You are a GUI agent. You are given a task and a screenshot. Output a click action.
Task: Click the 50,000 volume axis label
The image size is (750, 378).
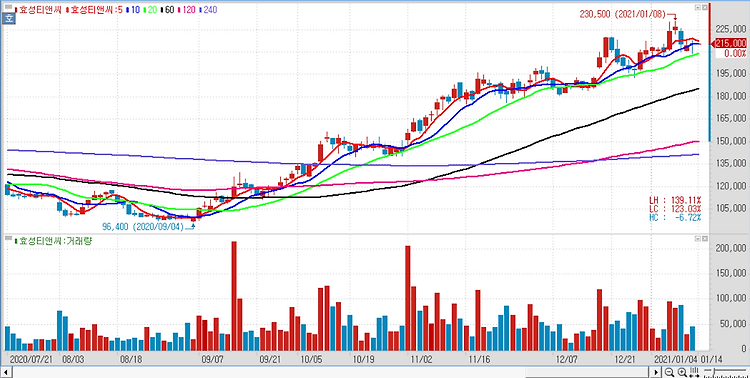(732, 324)
